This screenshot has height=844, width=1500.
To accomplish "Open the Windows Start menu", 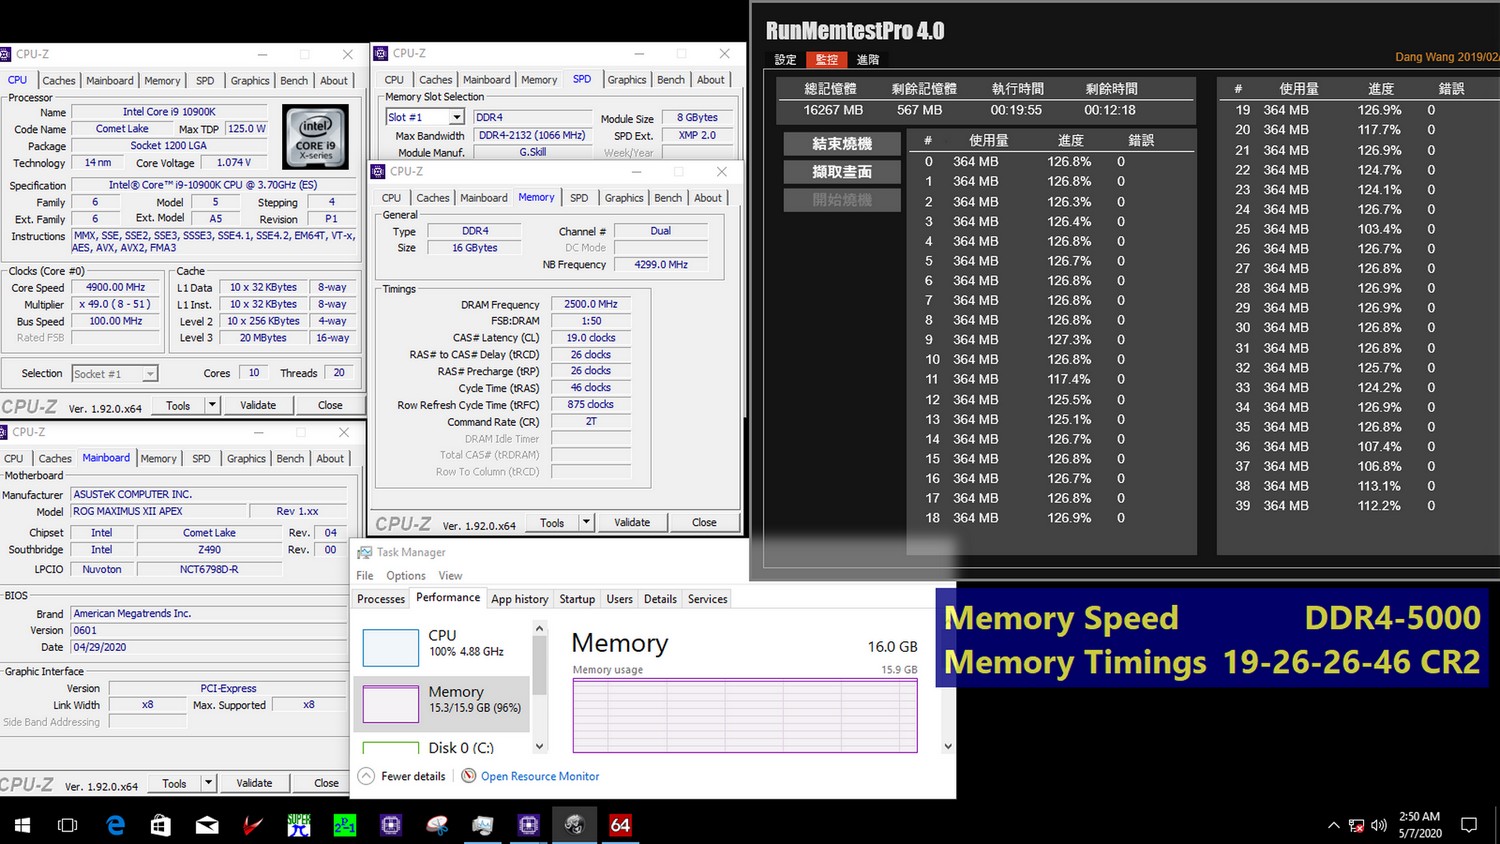I will tap(22, 825).
